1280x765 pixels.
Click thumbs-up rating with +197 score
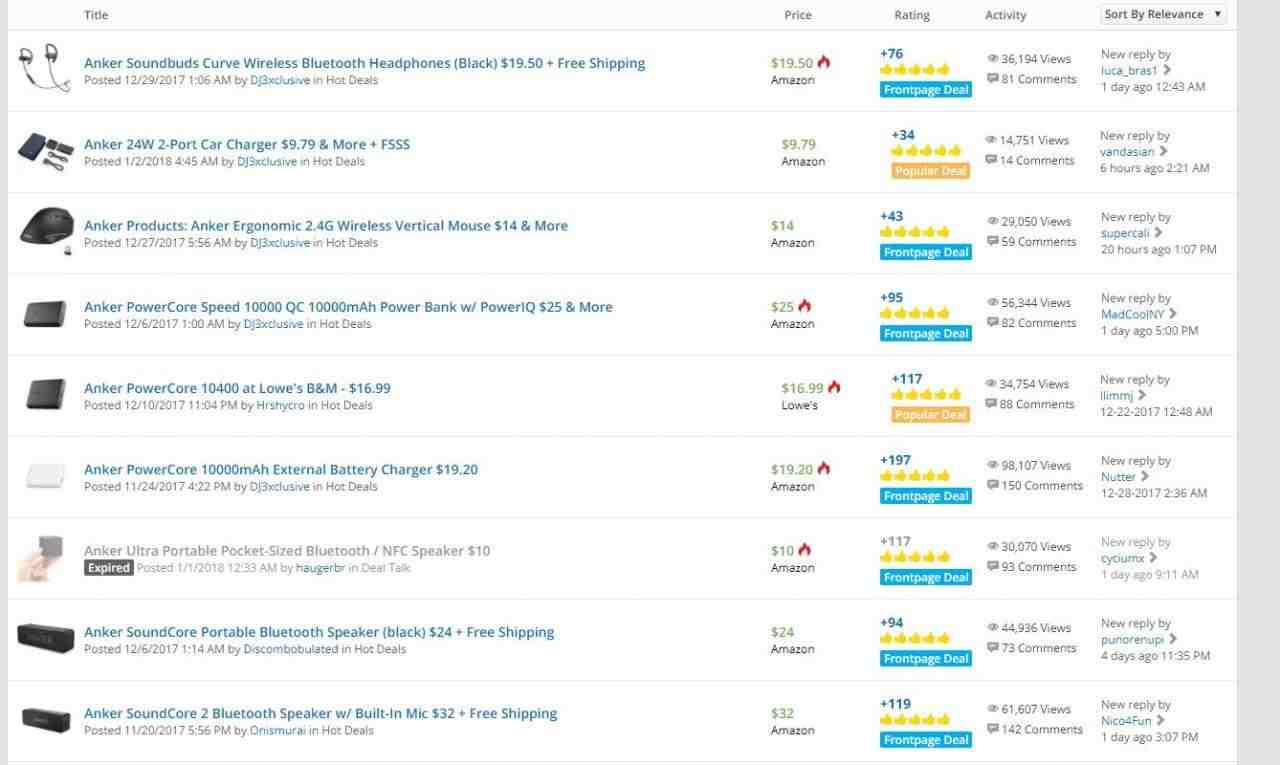coord(915,476)
